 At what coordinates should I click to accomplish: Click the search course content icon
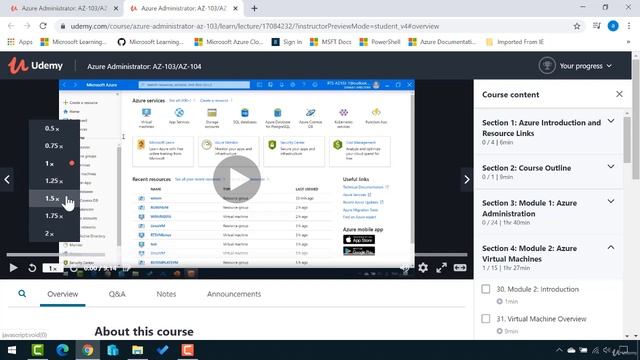pyautogui.click(x=22, y=293)
